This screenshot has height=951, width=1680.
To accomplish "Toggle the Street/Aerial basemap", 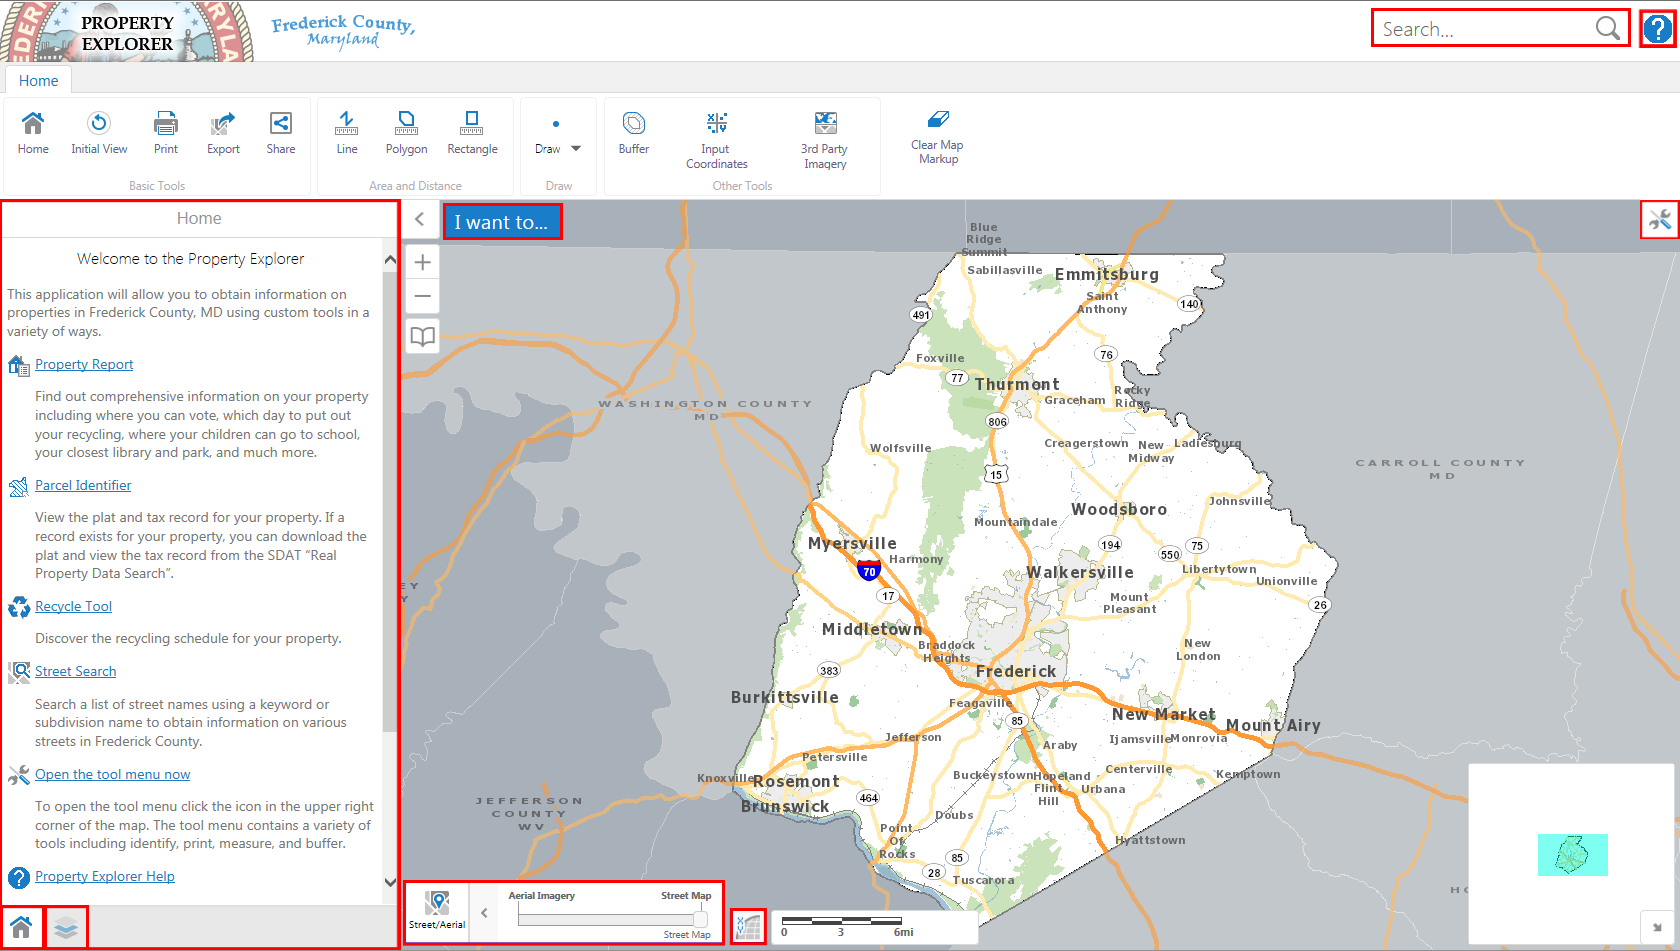I will [437, 910].
